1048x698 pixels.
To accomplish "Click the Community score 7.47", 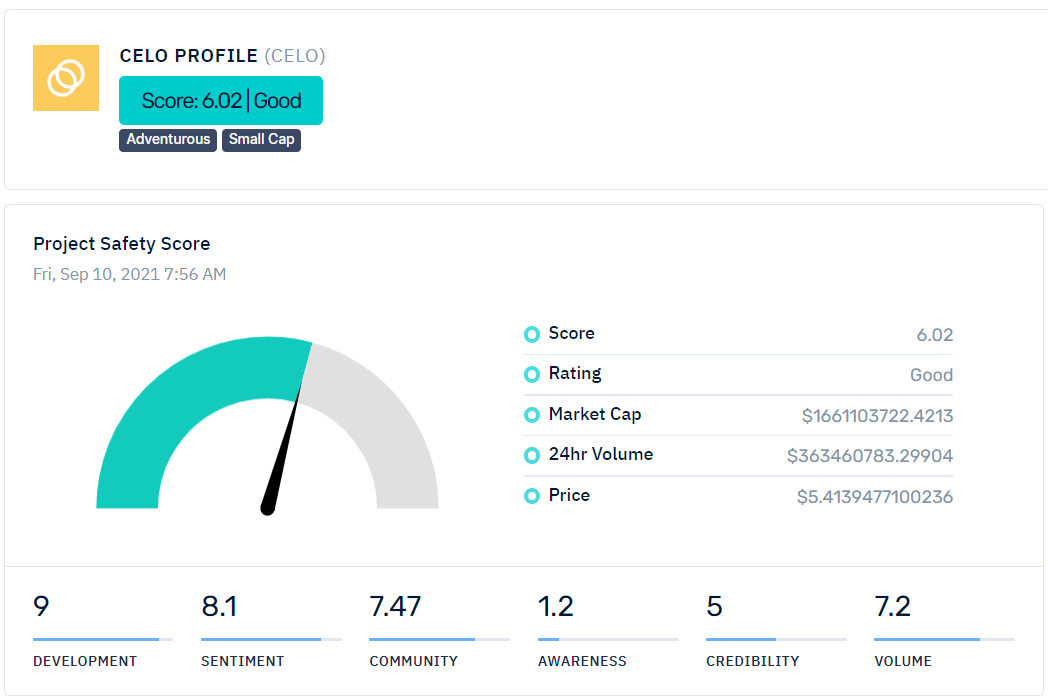I will (395, 606).
